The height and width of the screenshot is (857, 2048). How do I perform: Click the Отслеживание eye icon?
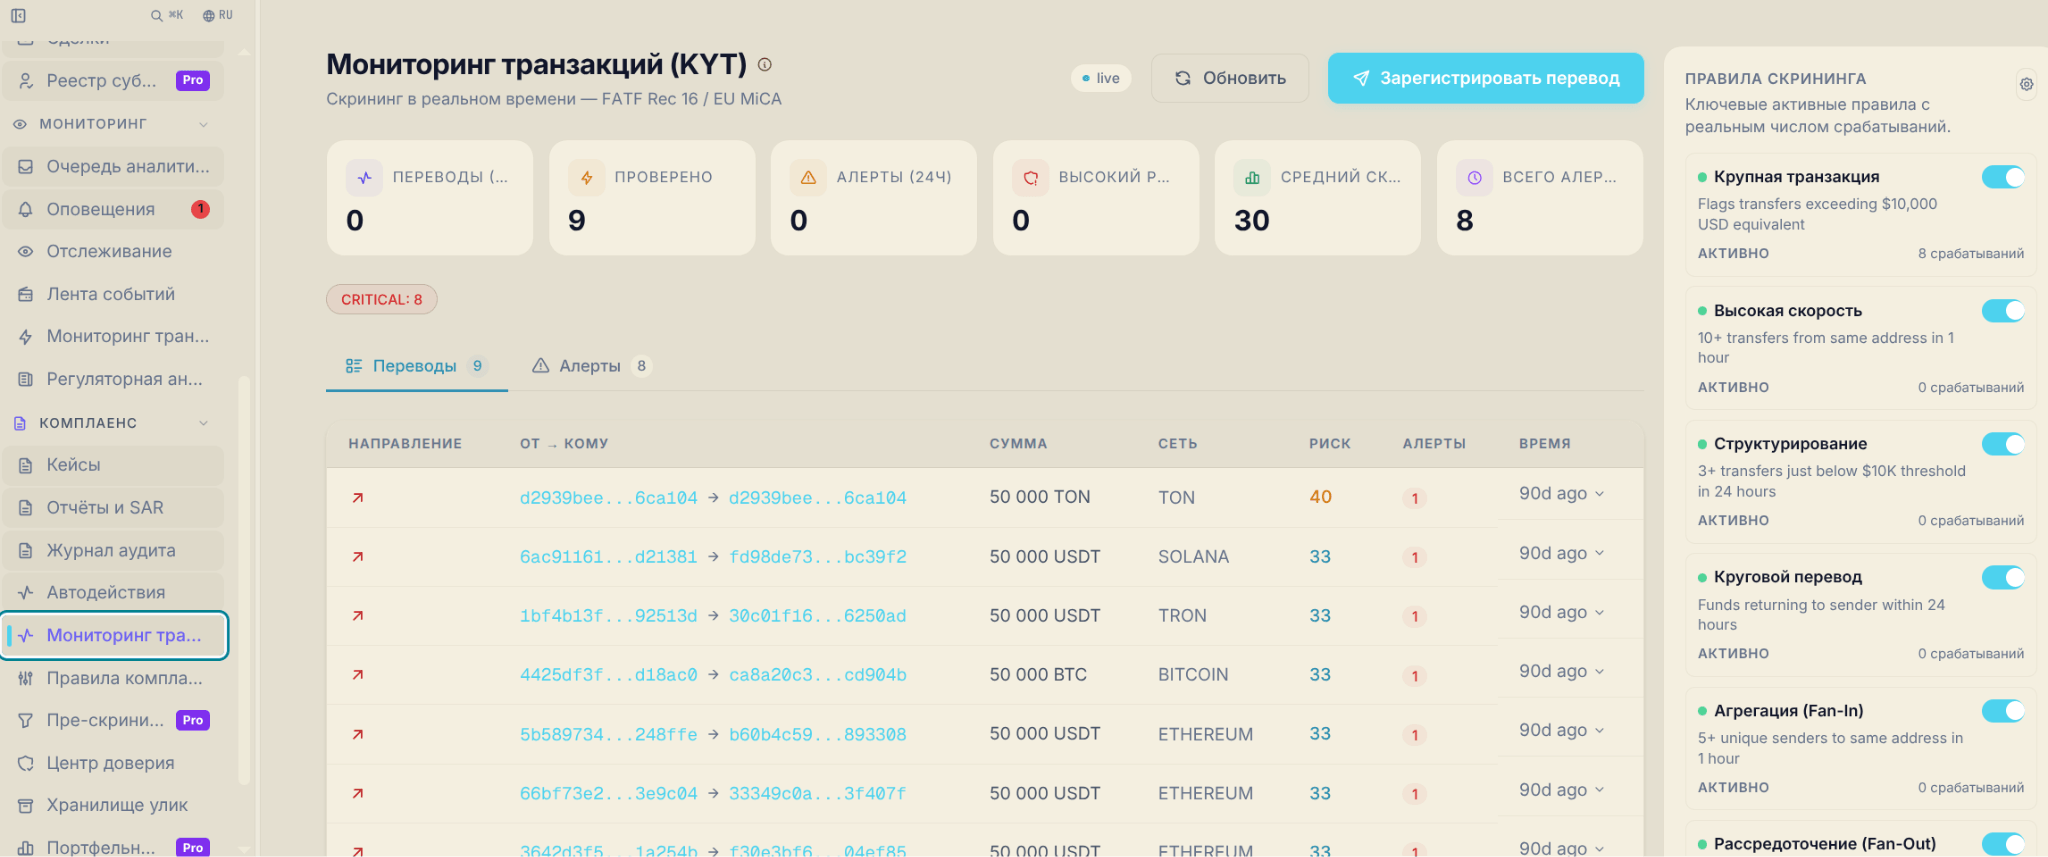point(26,252)
